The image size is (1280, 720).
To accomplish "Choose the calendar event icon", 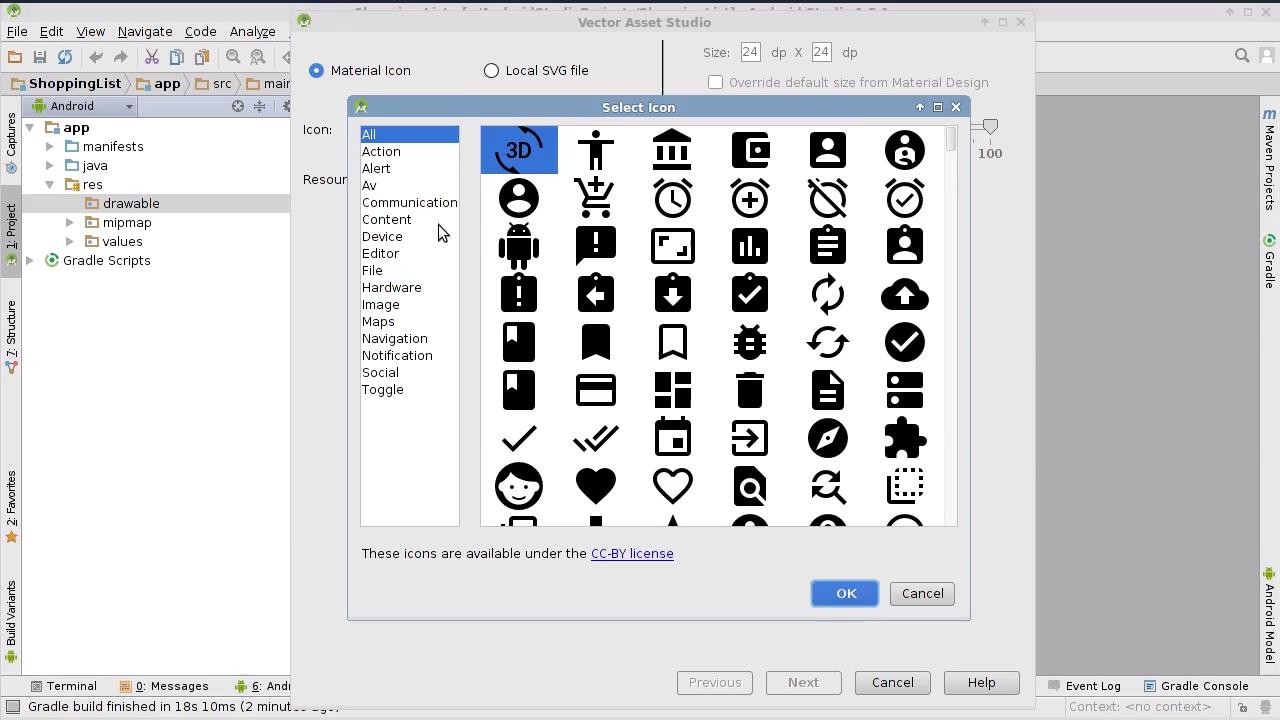I will (x=673, y=438).
